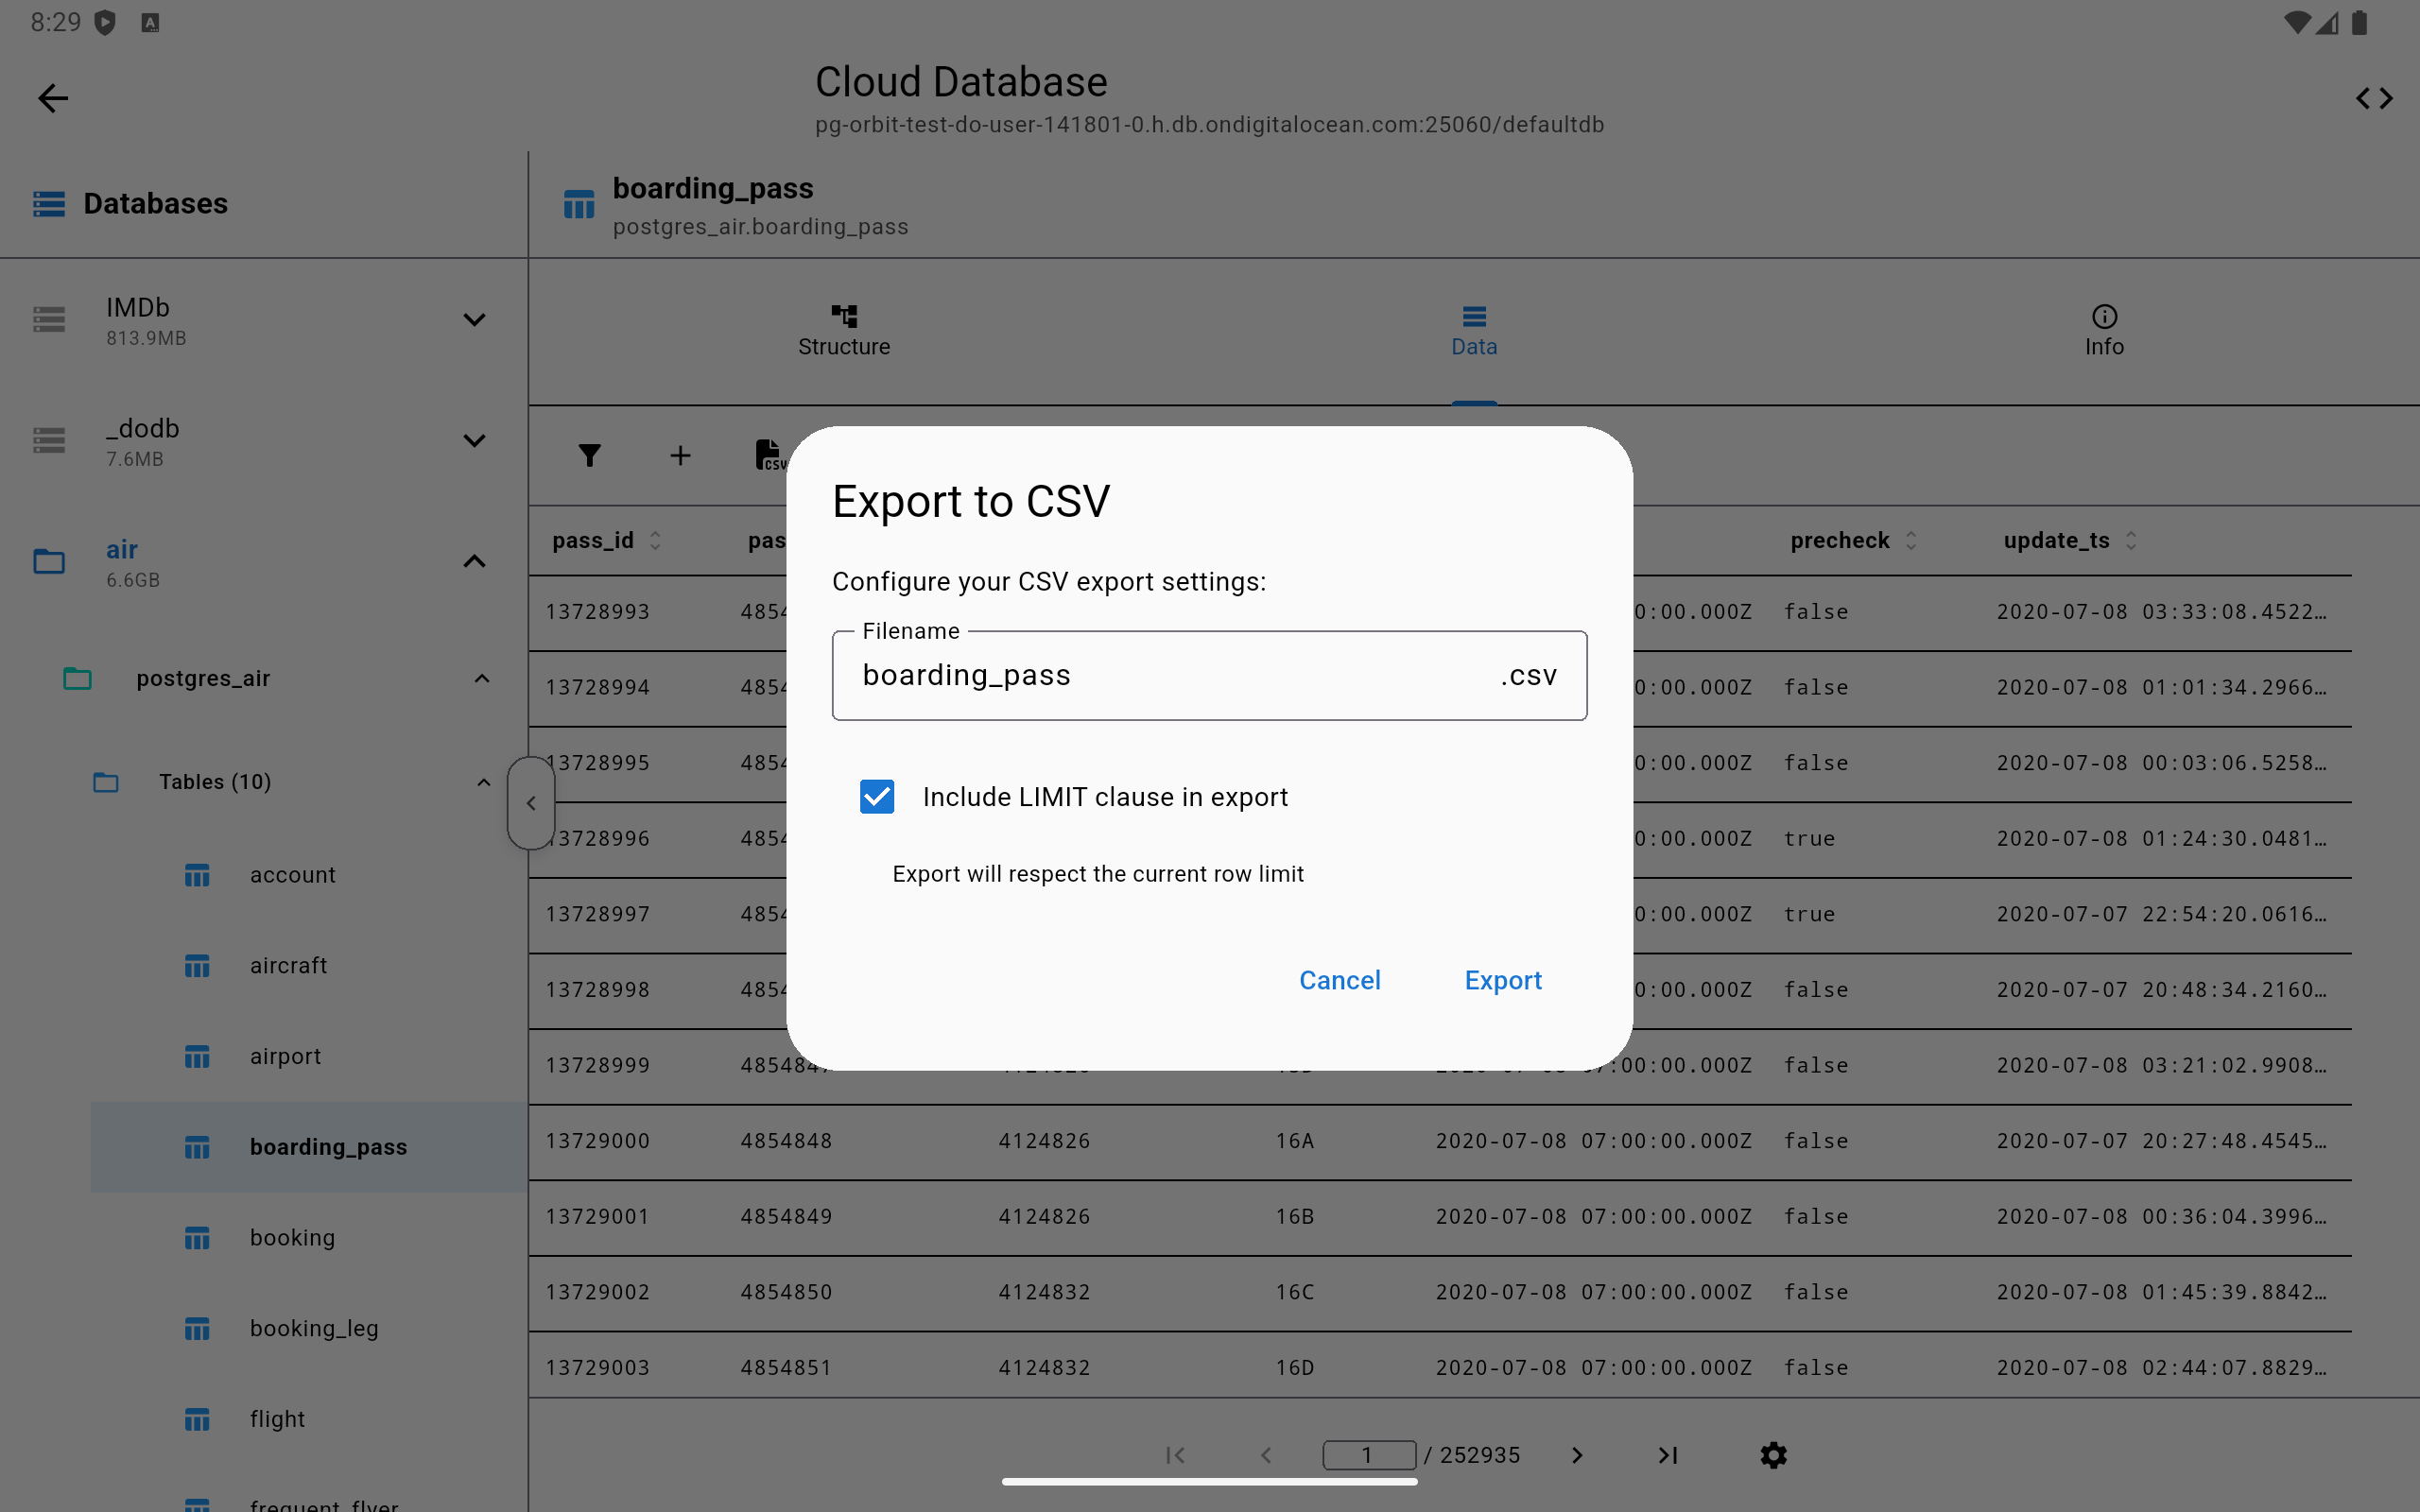Open table settings gear icon
This screenshot has height=1512, width=2420.
[1773, 1455]
